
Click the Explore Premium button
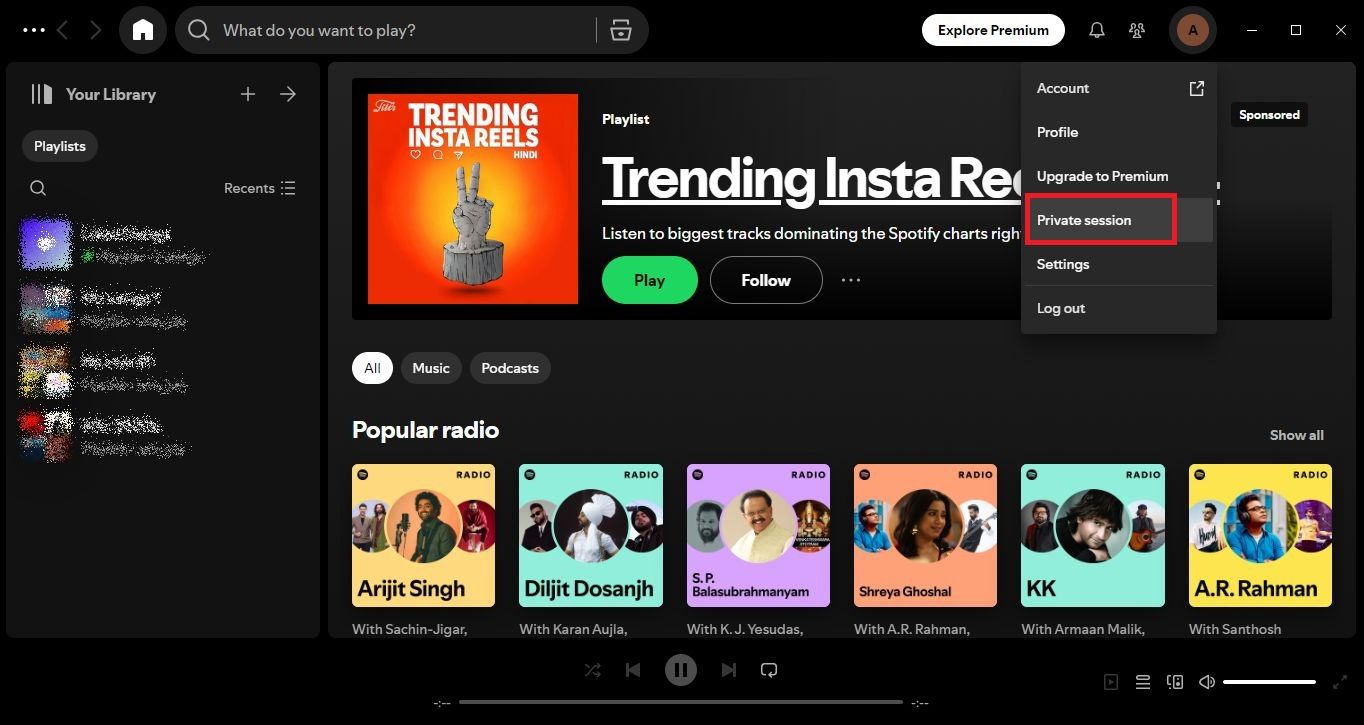(993, 30)
